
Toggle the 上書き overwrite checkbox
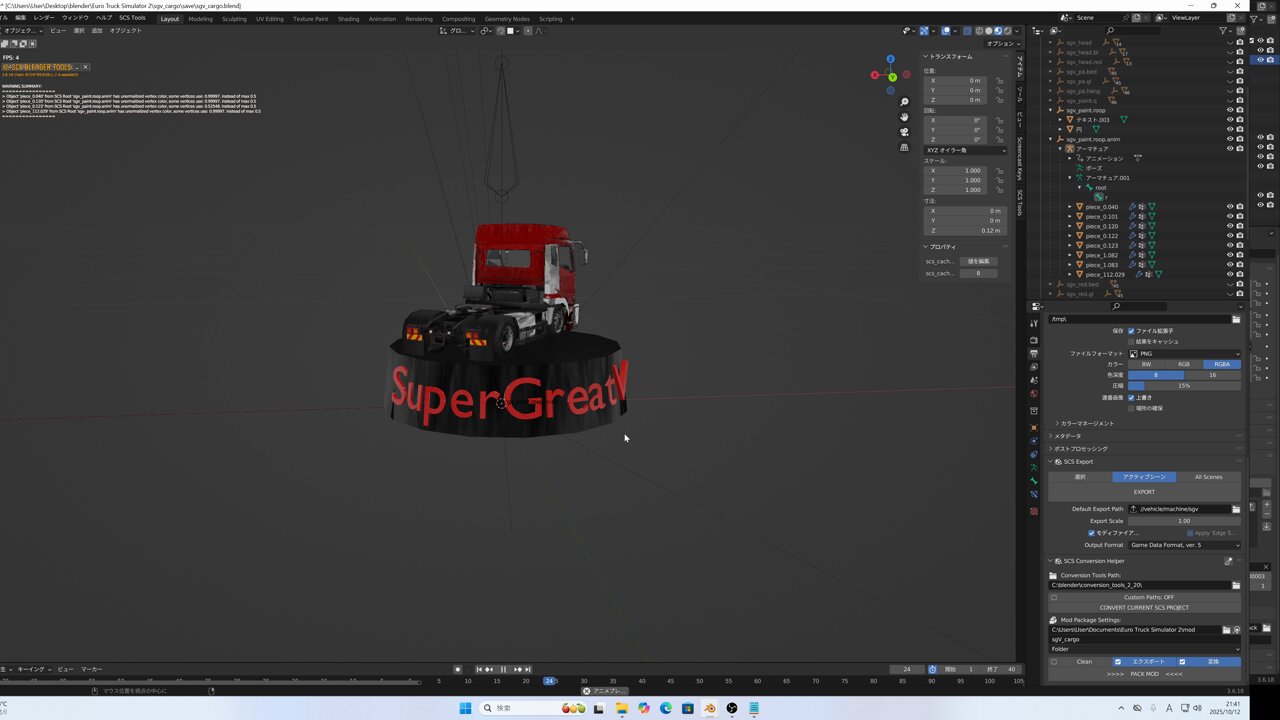(1131, 397)
